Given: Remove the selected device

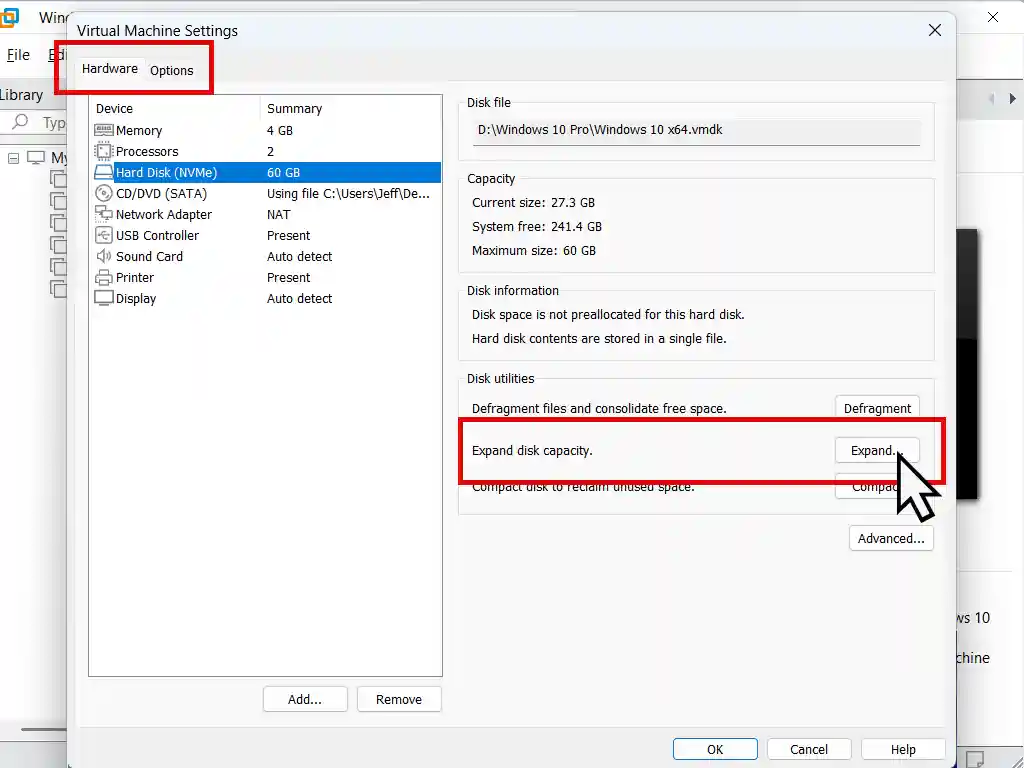Looking at the screenshot, I should pyautogui.click(x=399, y=700).
